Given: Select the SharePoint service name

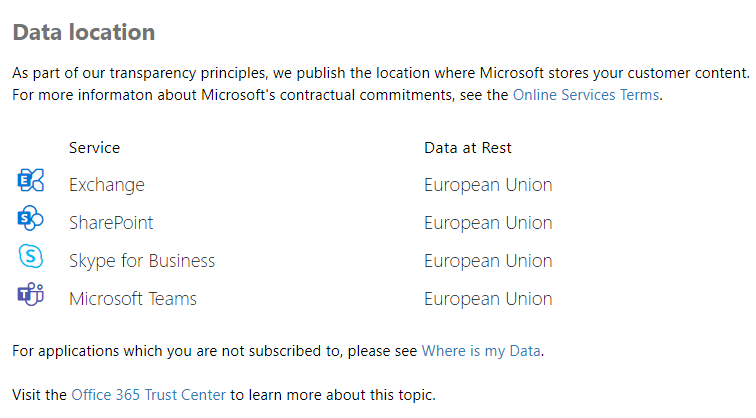Looking at the screenshot, I should coord(111,223).
